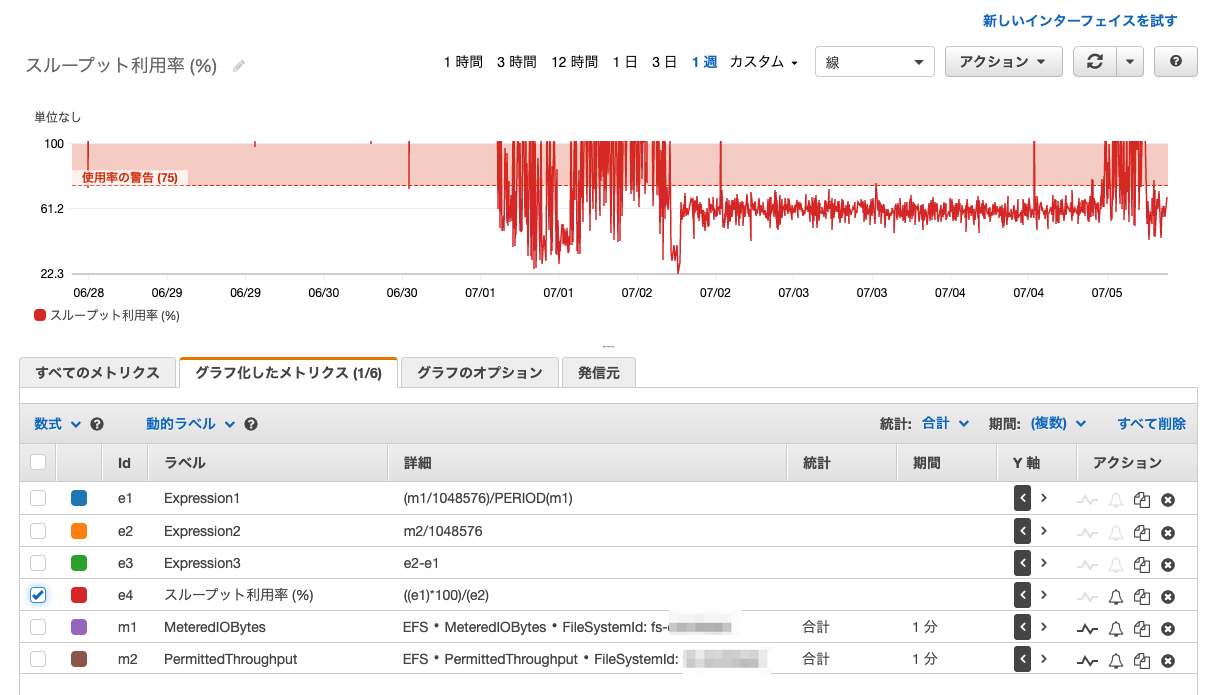This screenshot has height=695, width=1210.
Task: Create an alarm for m1 MeteredIOBytes bell icon
Action: click(1114, 627)
